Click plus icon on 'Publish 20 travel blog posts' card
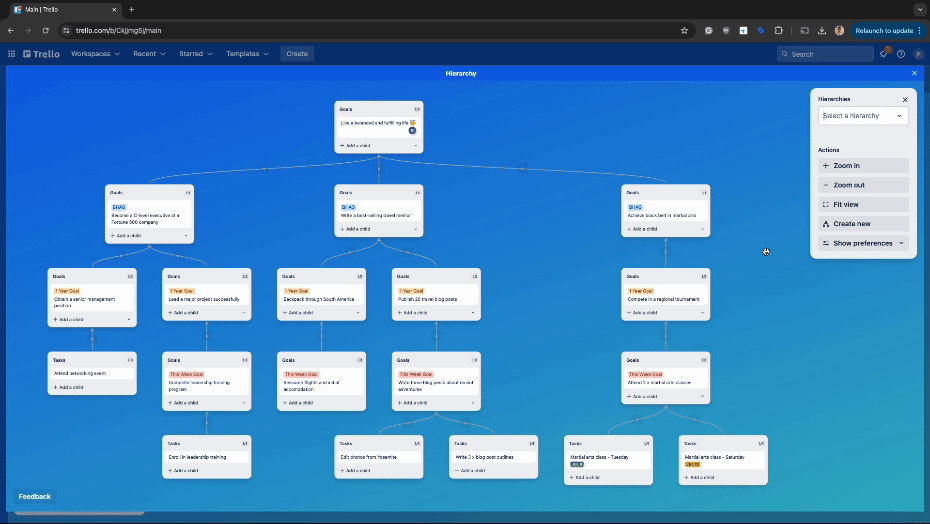Viewport: 930px width, 524px height. click(400, 313)
